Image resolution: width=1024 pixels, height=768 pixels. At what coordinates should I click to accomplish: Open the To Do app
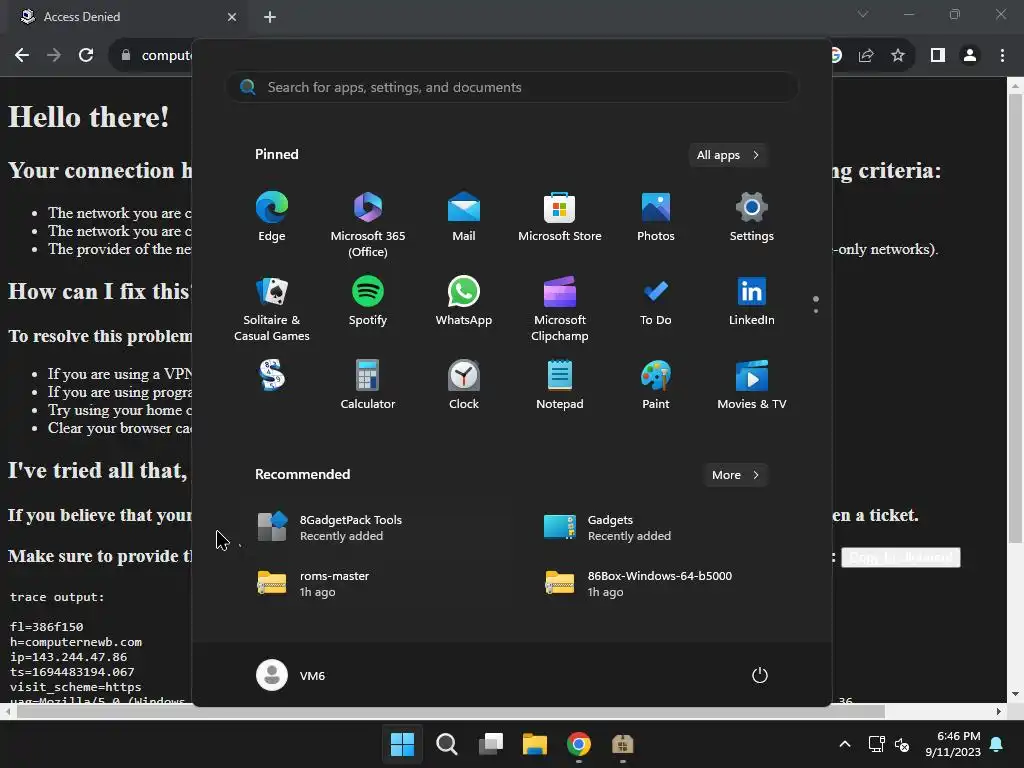(x=656, y=301)
